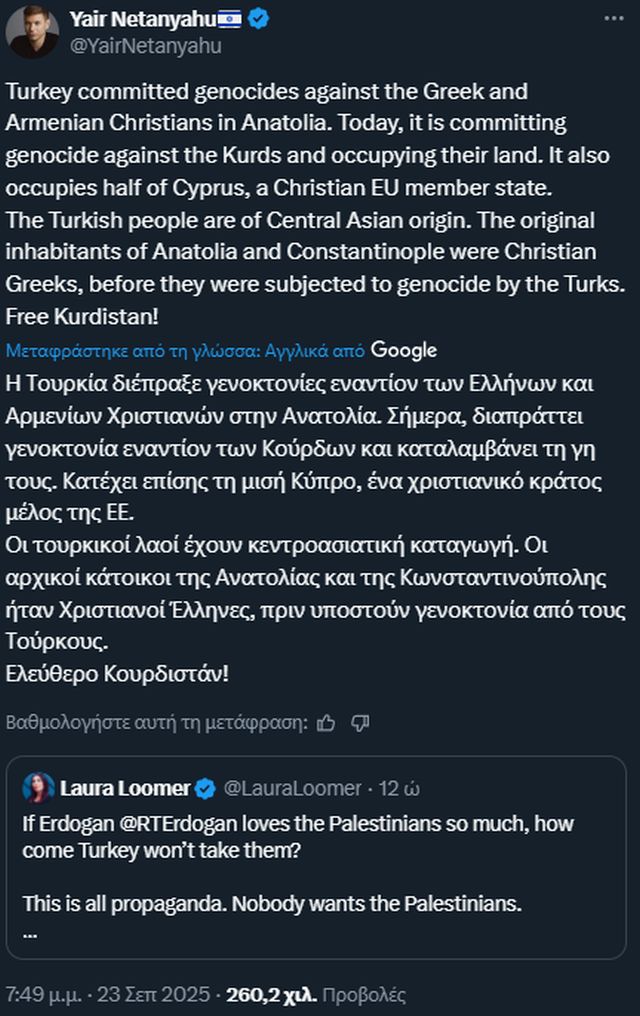Rate the translation with thumbs down
This screenshot has height=1016, width=640.
[x=361, y=722]
